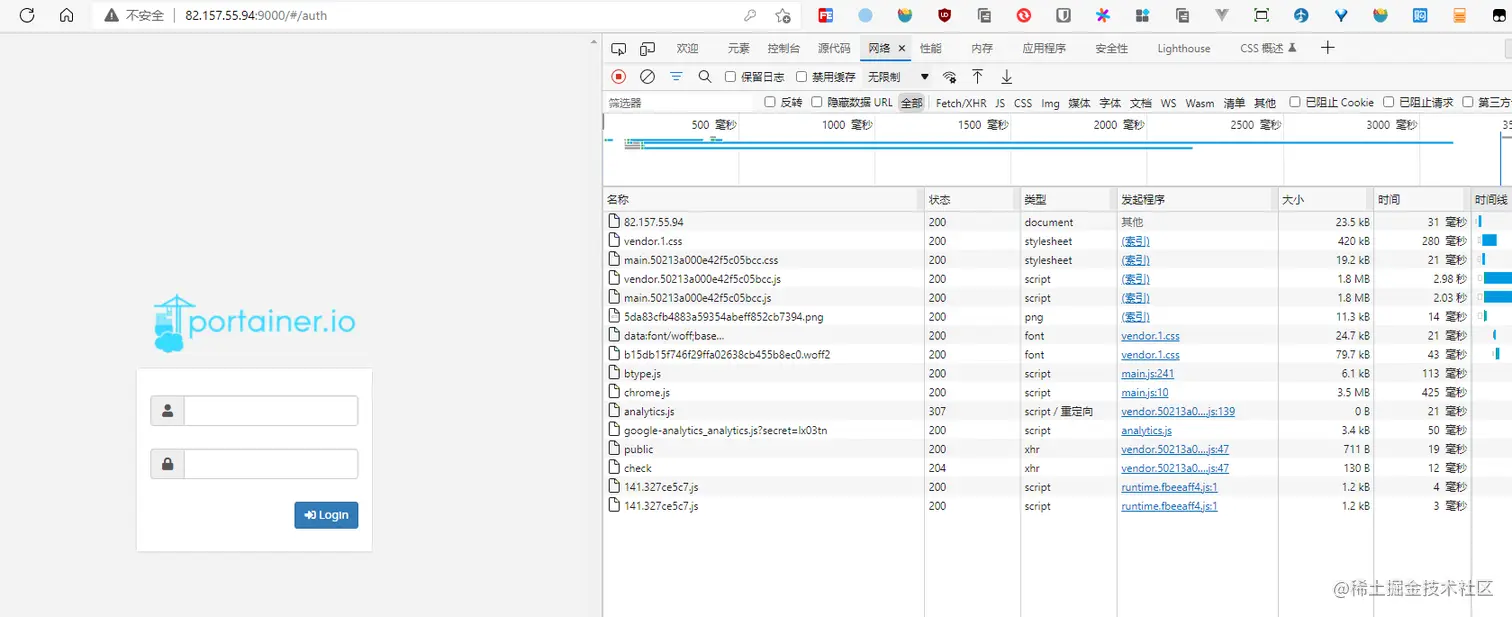Open the saved passwords key icon
Screen dimensions: 1512x617
[x=750, y=15]
